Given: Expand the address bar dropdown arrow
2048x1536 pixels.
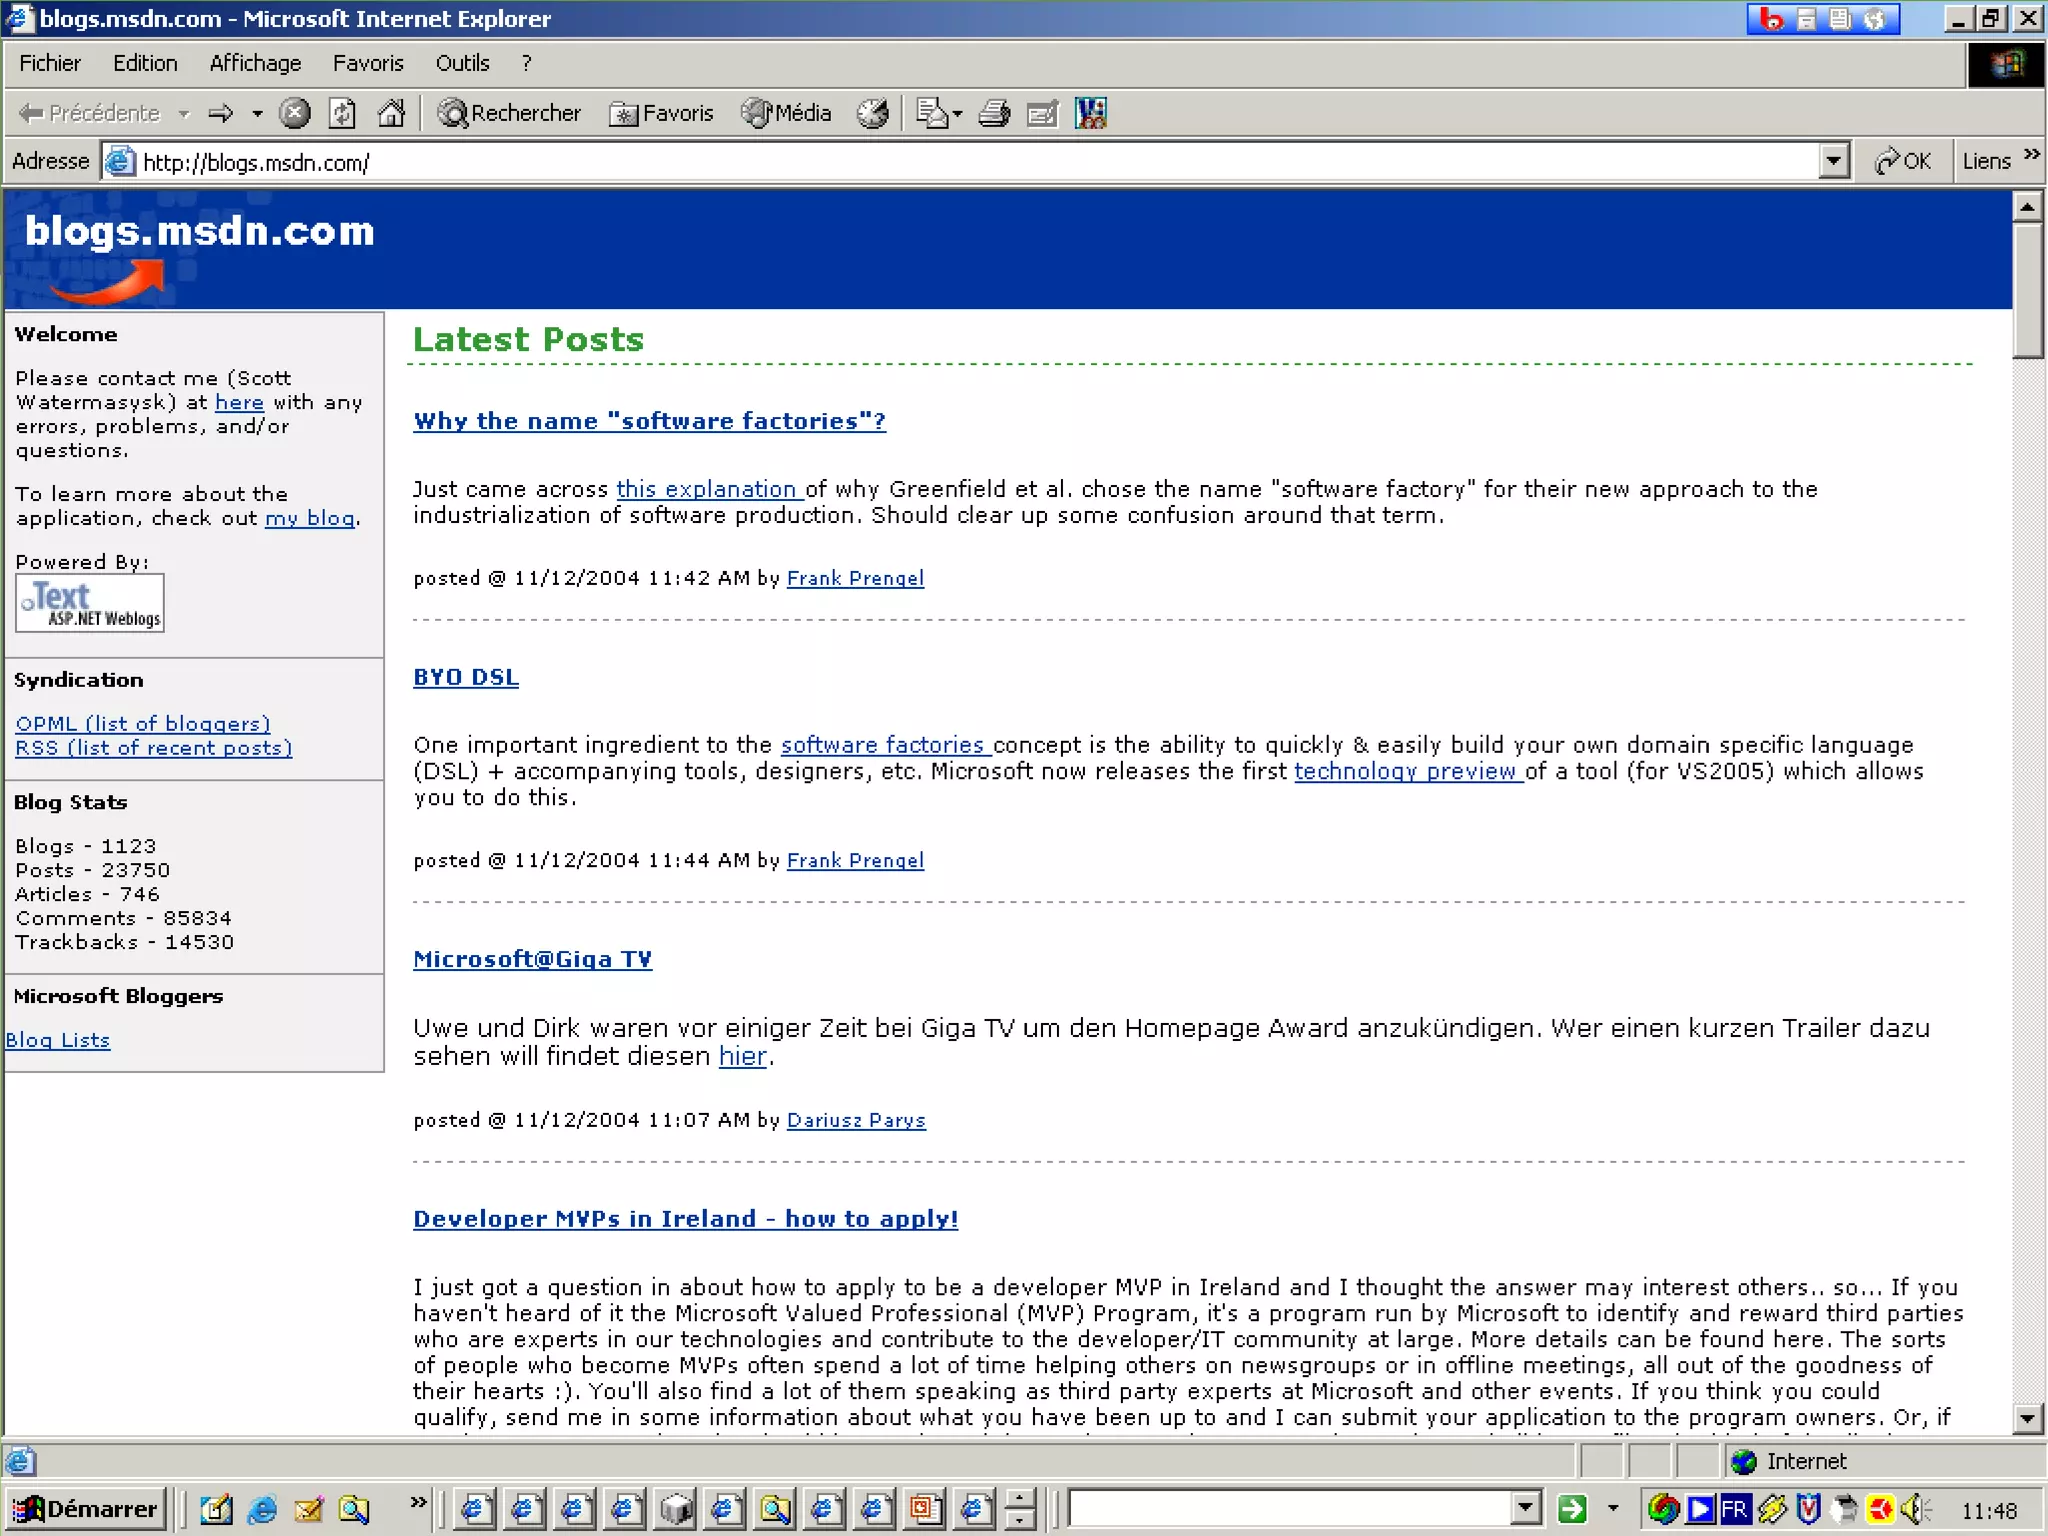Looking at the screenshot, I should (x=1833, y=161).
